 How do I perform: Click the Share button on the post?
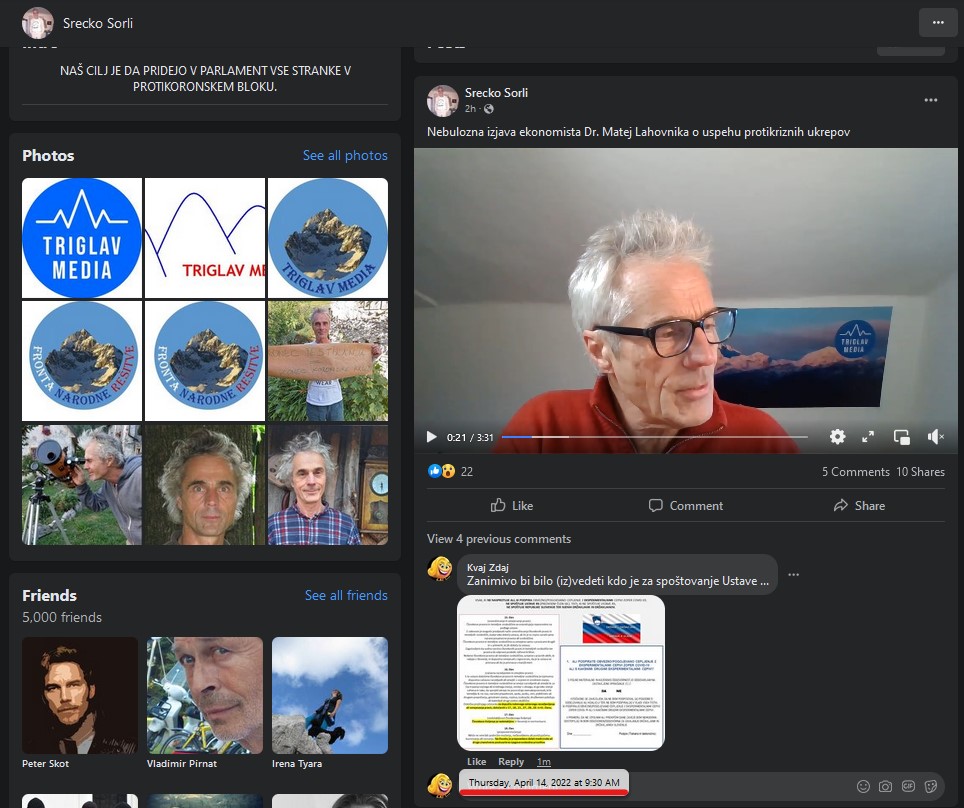[859, 506]
